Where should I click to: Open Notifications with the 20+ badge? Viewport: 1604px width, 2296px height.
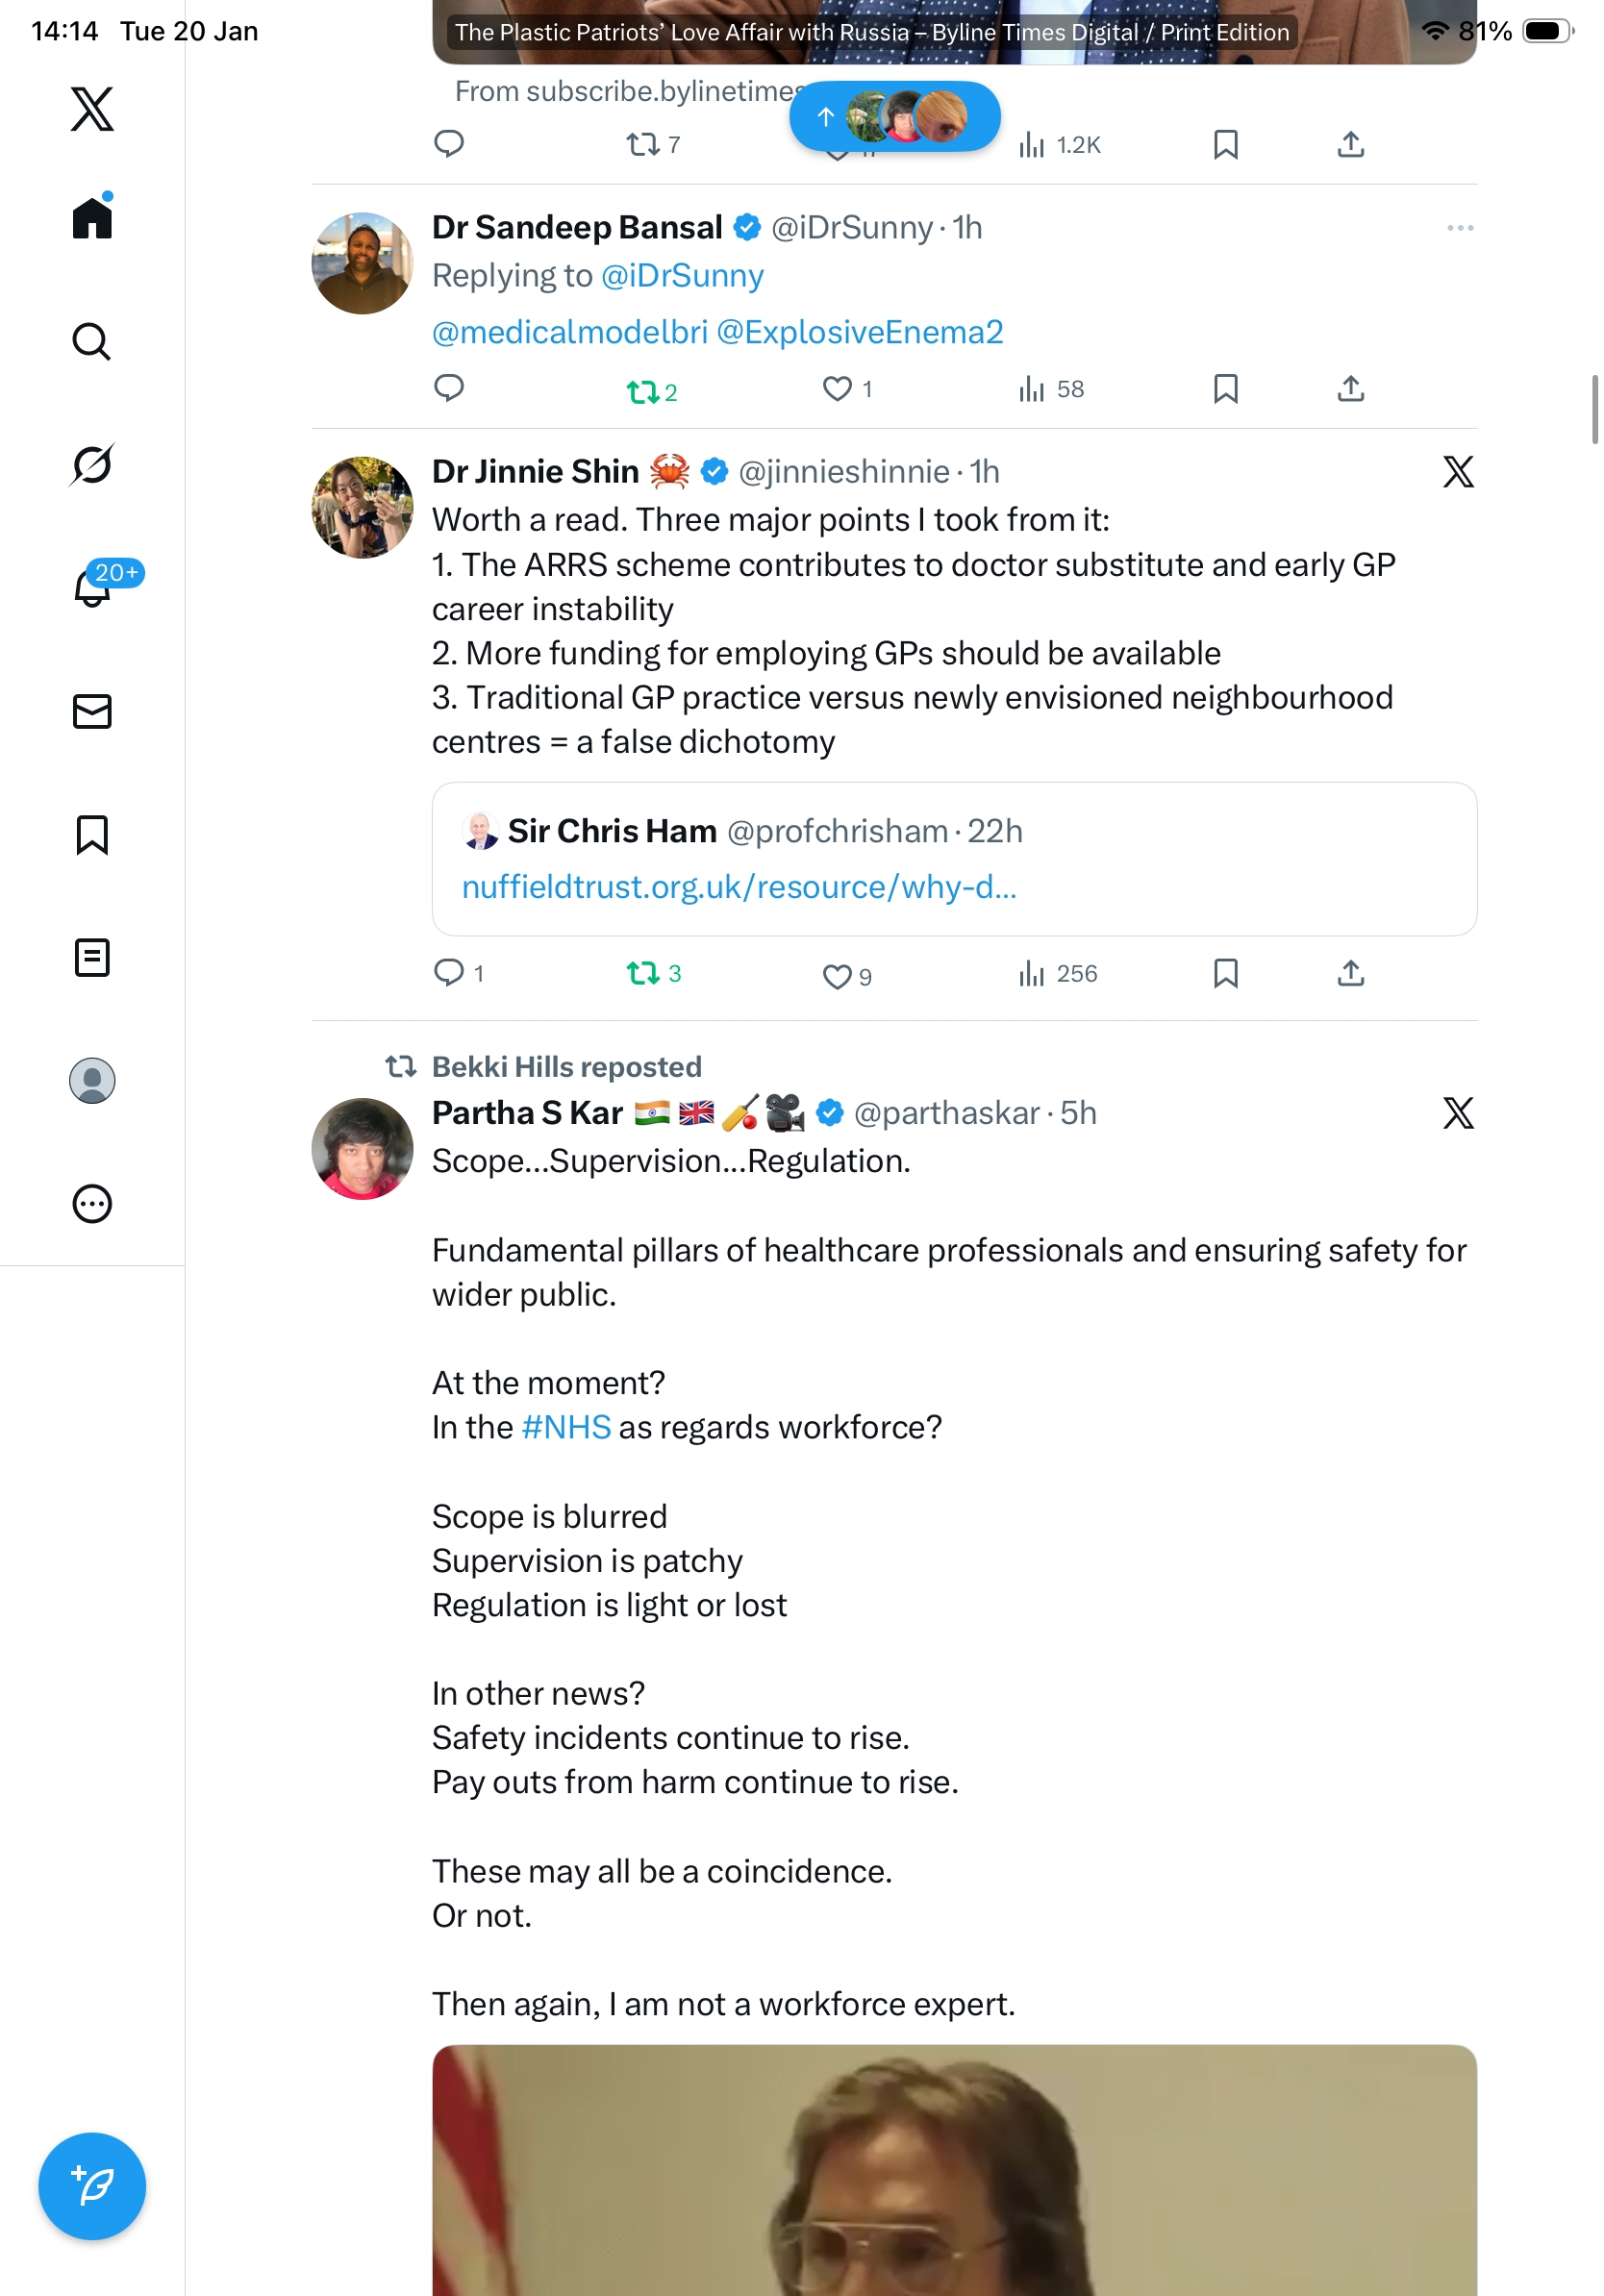tap(94, 587)
